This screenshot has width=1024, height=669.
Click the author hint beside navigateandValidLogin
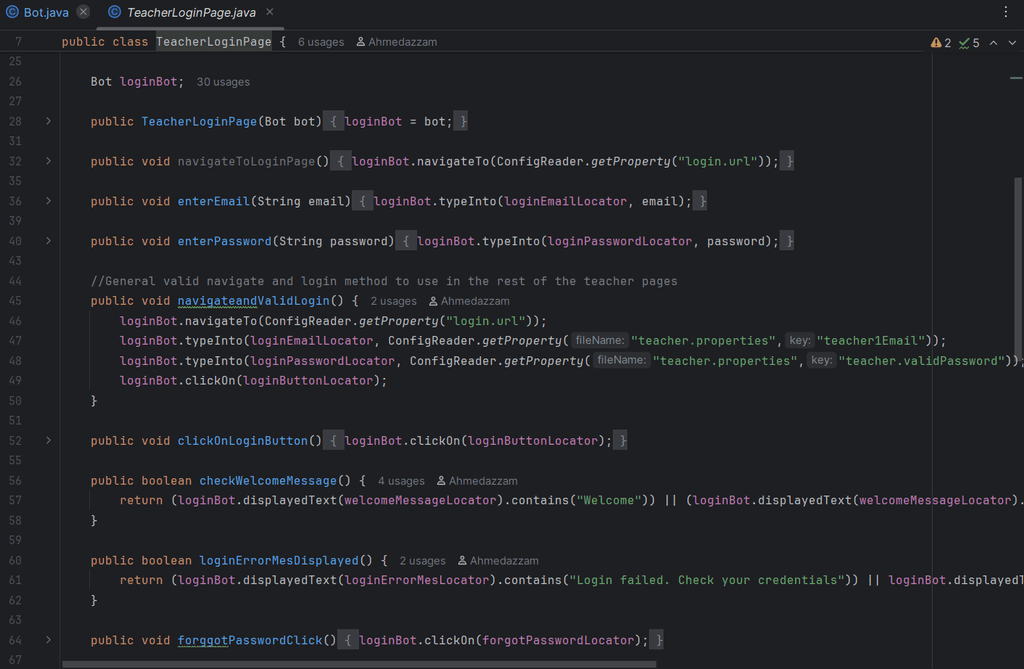point(469,301)
